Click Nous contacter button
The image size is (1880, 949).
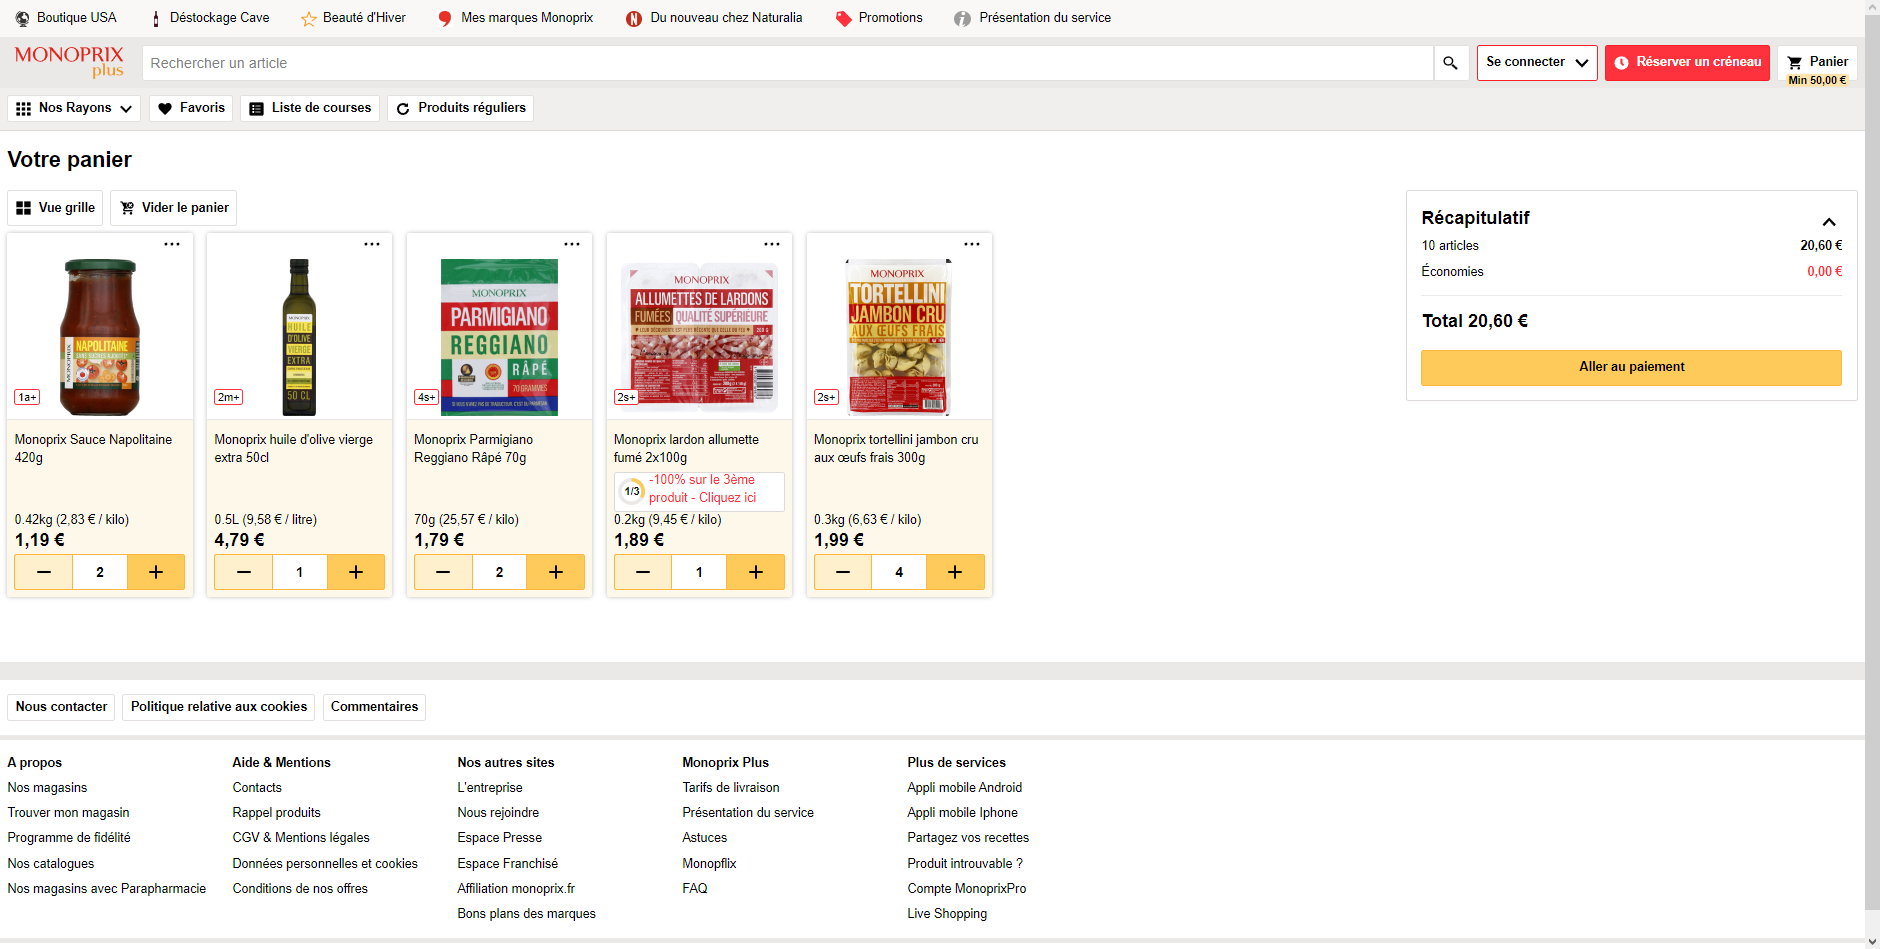click(61, 707)
